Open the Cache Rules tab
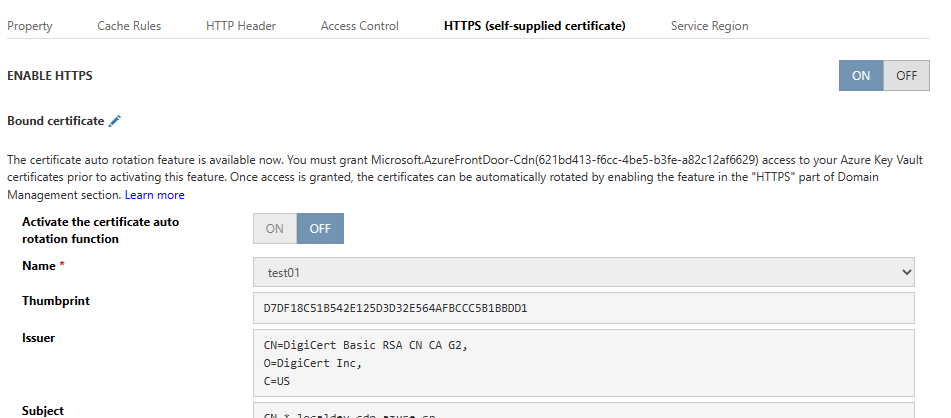This screenshot has width=951, height=418. click(129, 26)
